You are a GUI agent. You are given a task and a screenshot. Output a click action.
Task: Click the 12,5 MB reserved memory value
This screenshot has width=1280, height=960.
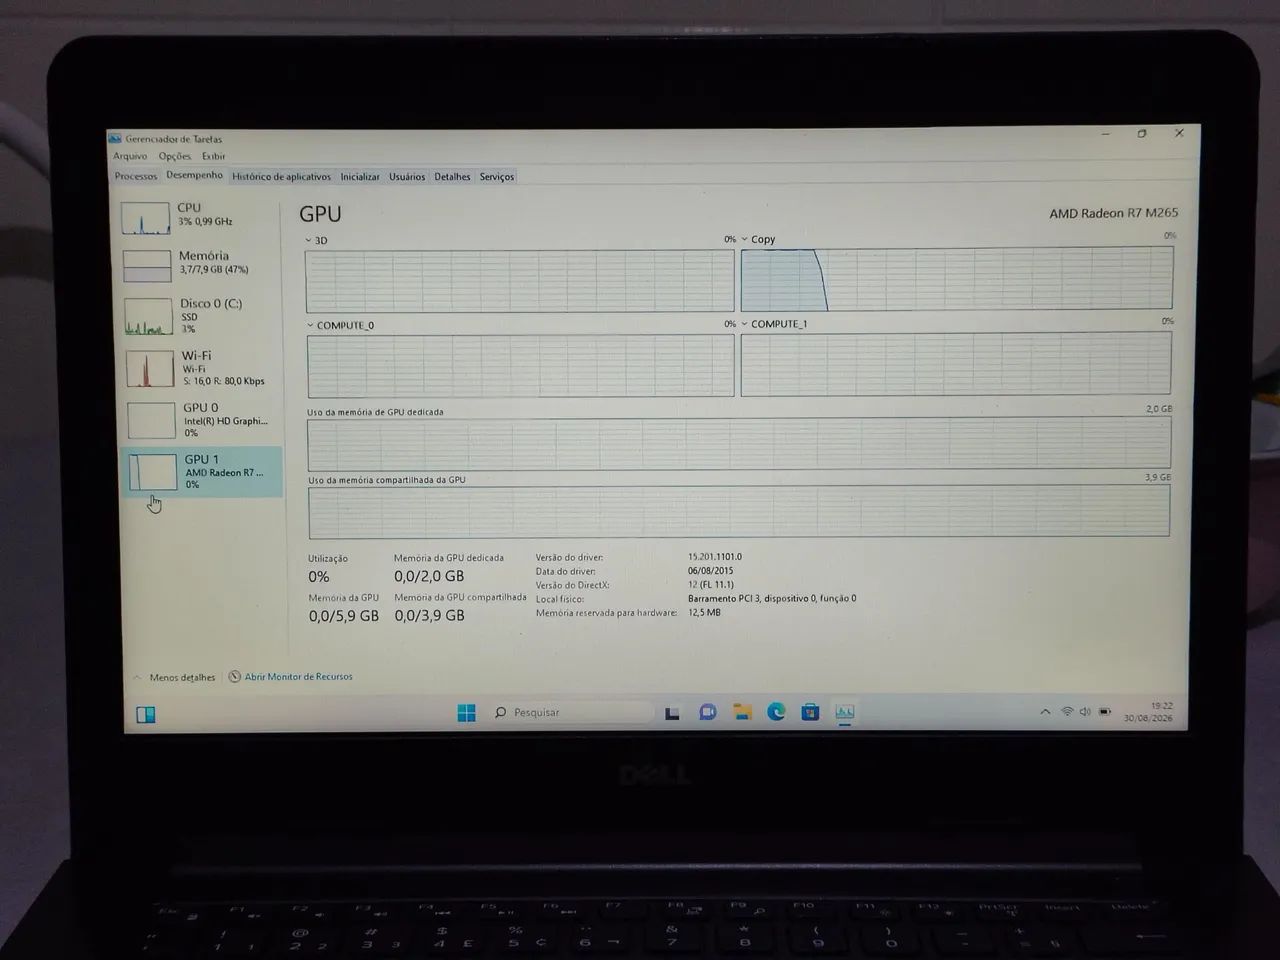(704, 612)
